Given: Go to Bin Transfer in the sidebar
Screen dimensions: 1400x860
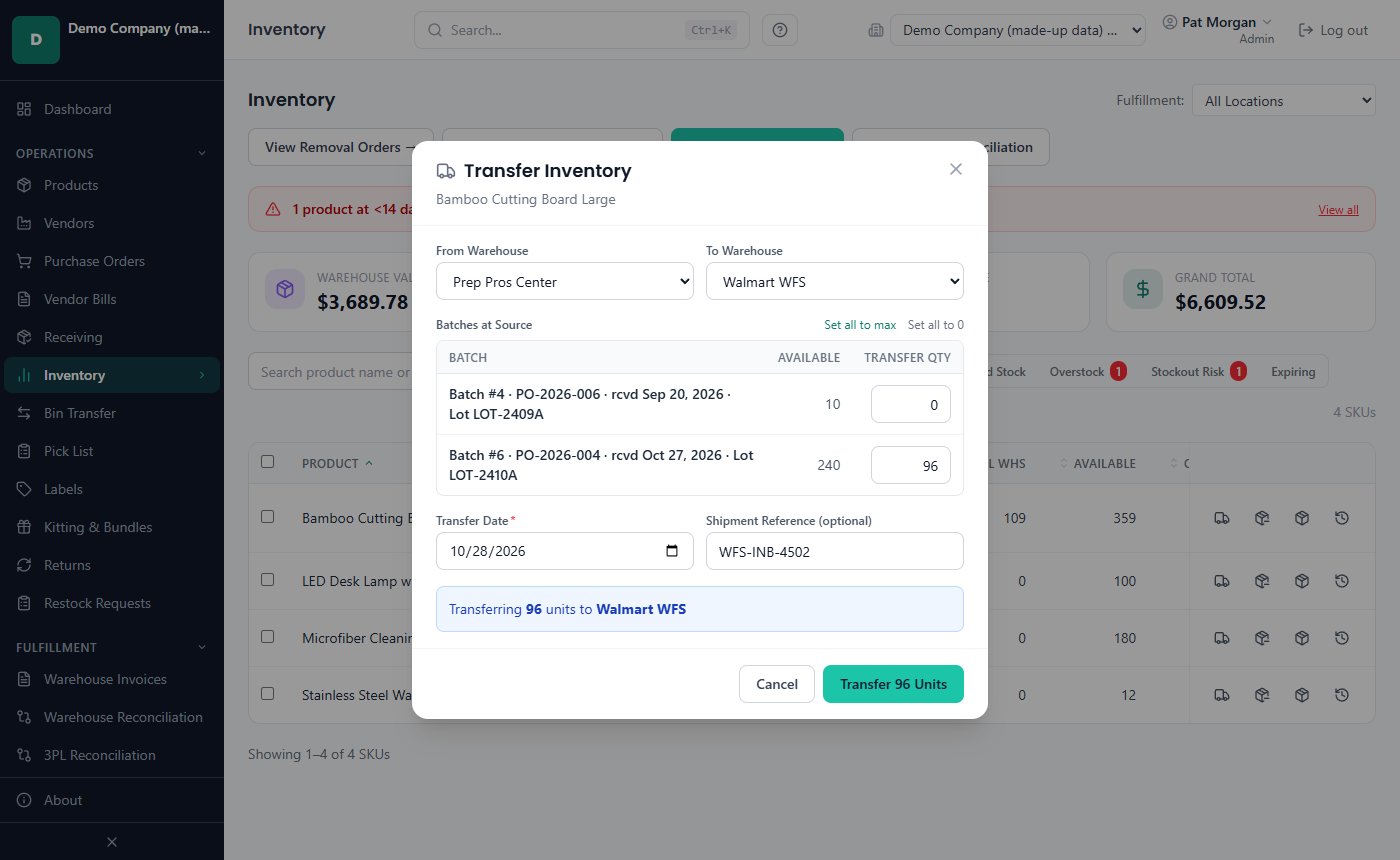Looking at the screenshot, I should pos(112,413).
